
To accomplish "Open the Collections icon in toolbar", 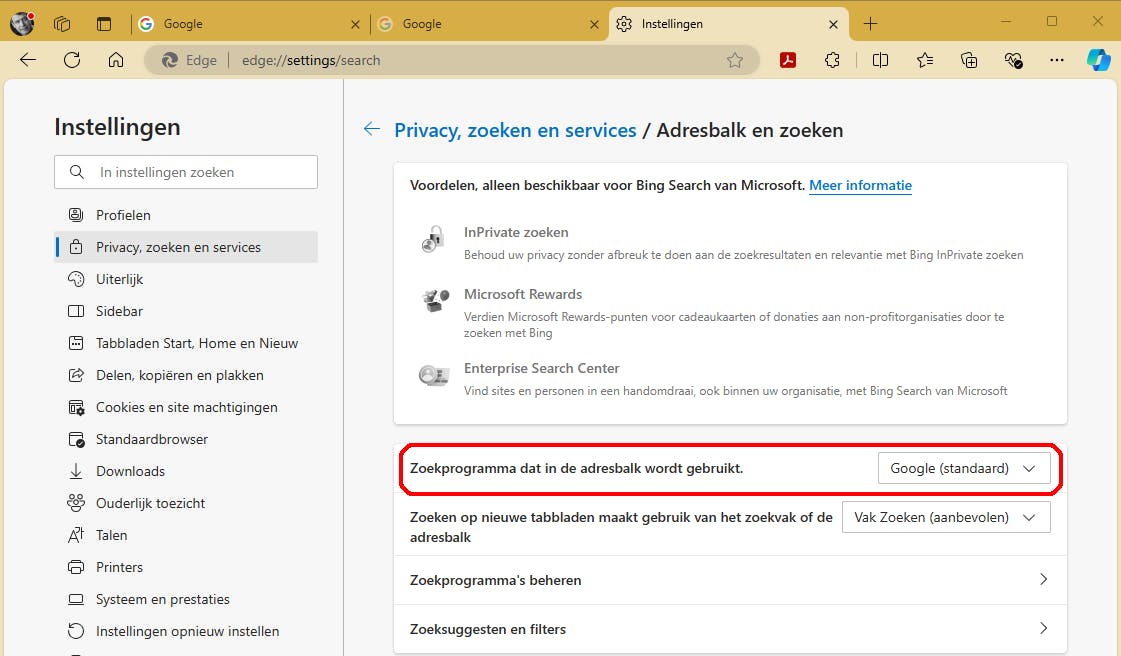I will (969, 60).
